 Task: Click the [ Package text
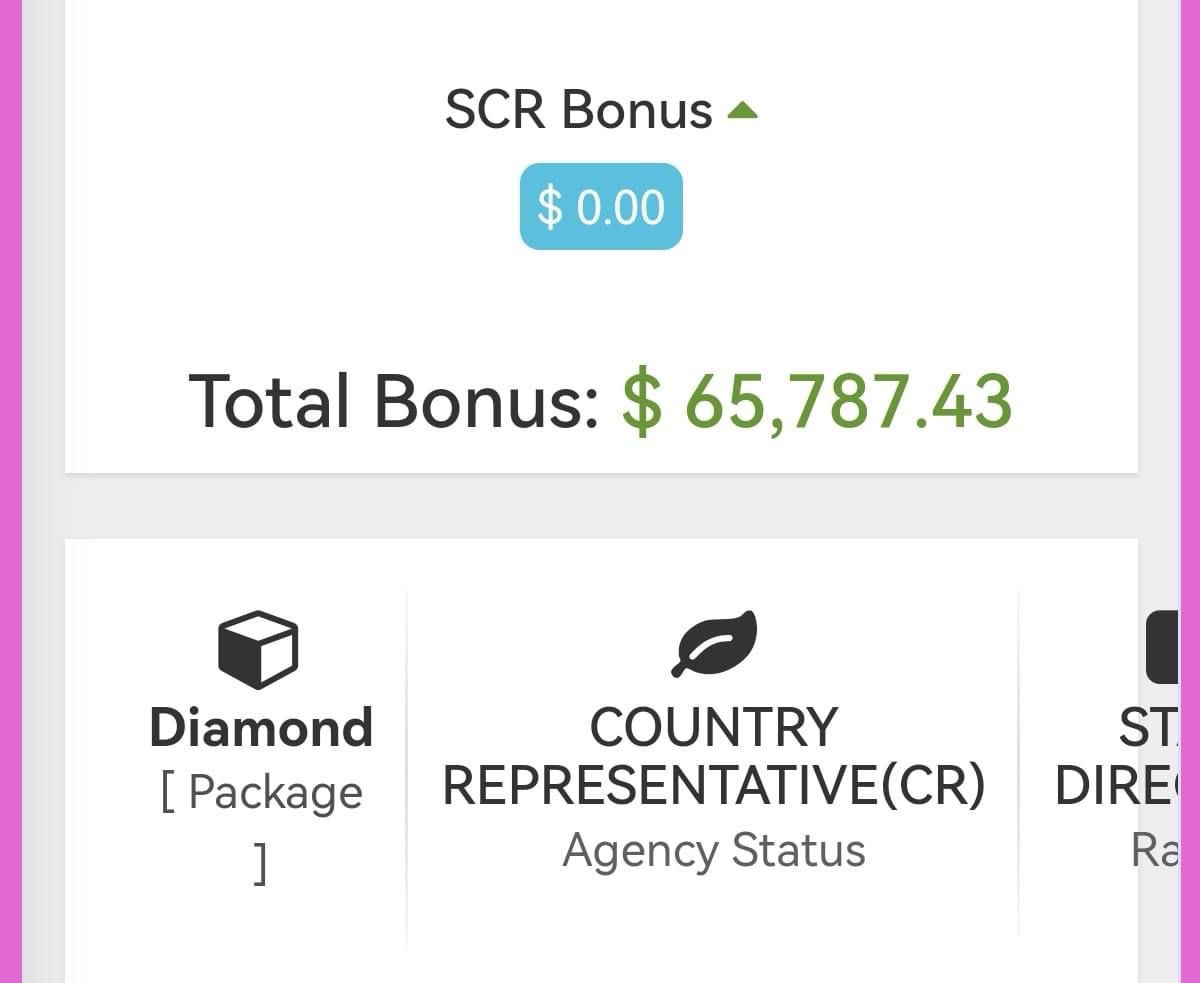tap(261, 792)
